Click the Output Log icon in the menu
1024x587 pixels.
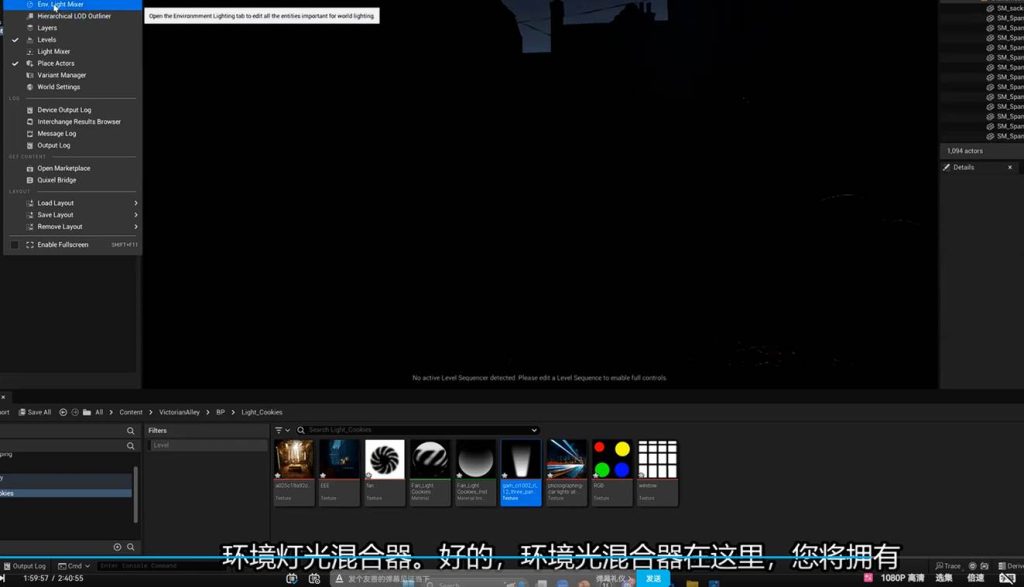click(x=29, y=145)
